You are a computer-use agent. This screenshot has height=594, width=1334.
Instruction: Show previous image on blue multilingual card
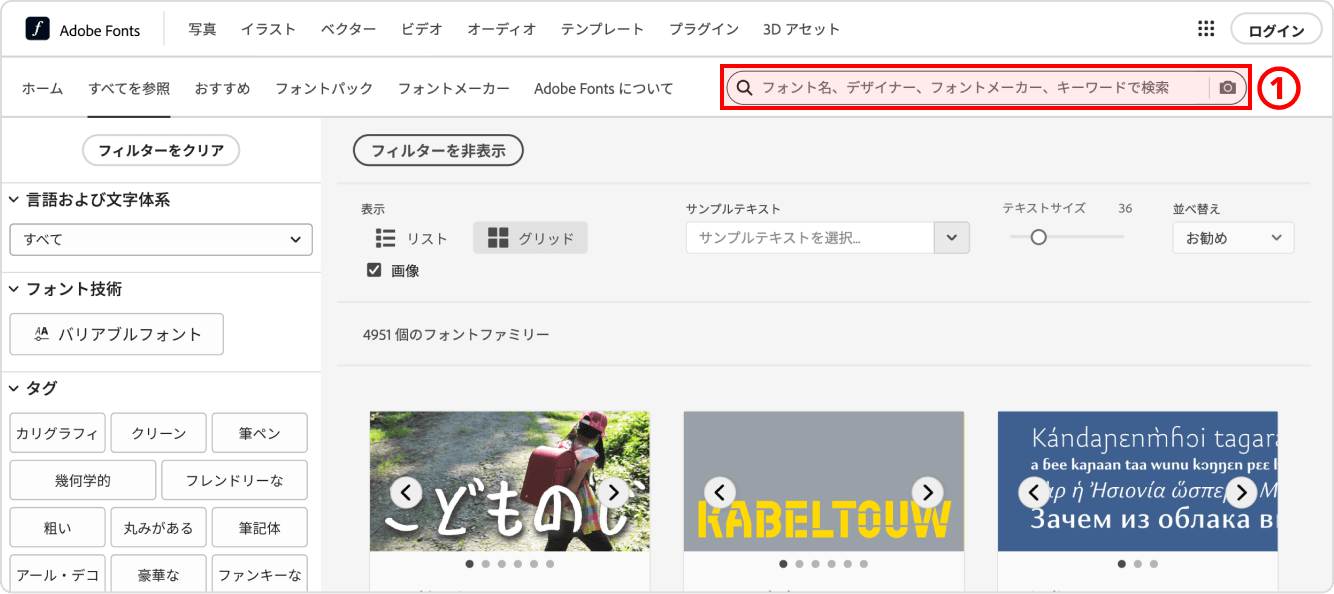tap(1033, 492)
